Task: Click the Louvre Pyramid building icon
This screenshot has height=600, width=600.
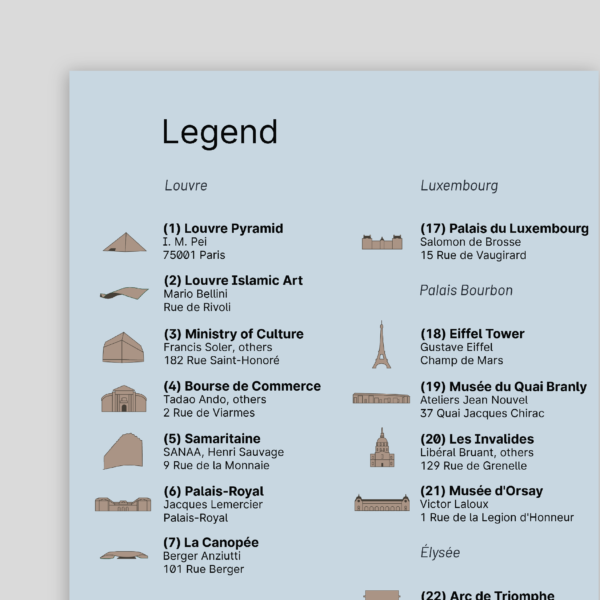Action: (124, 242)
